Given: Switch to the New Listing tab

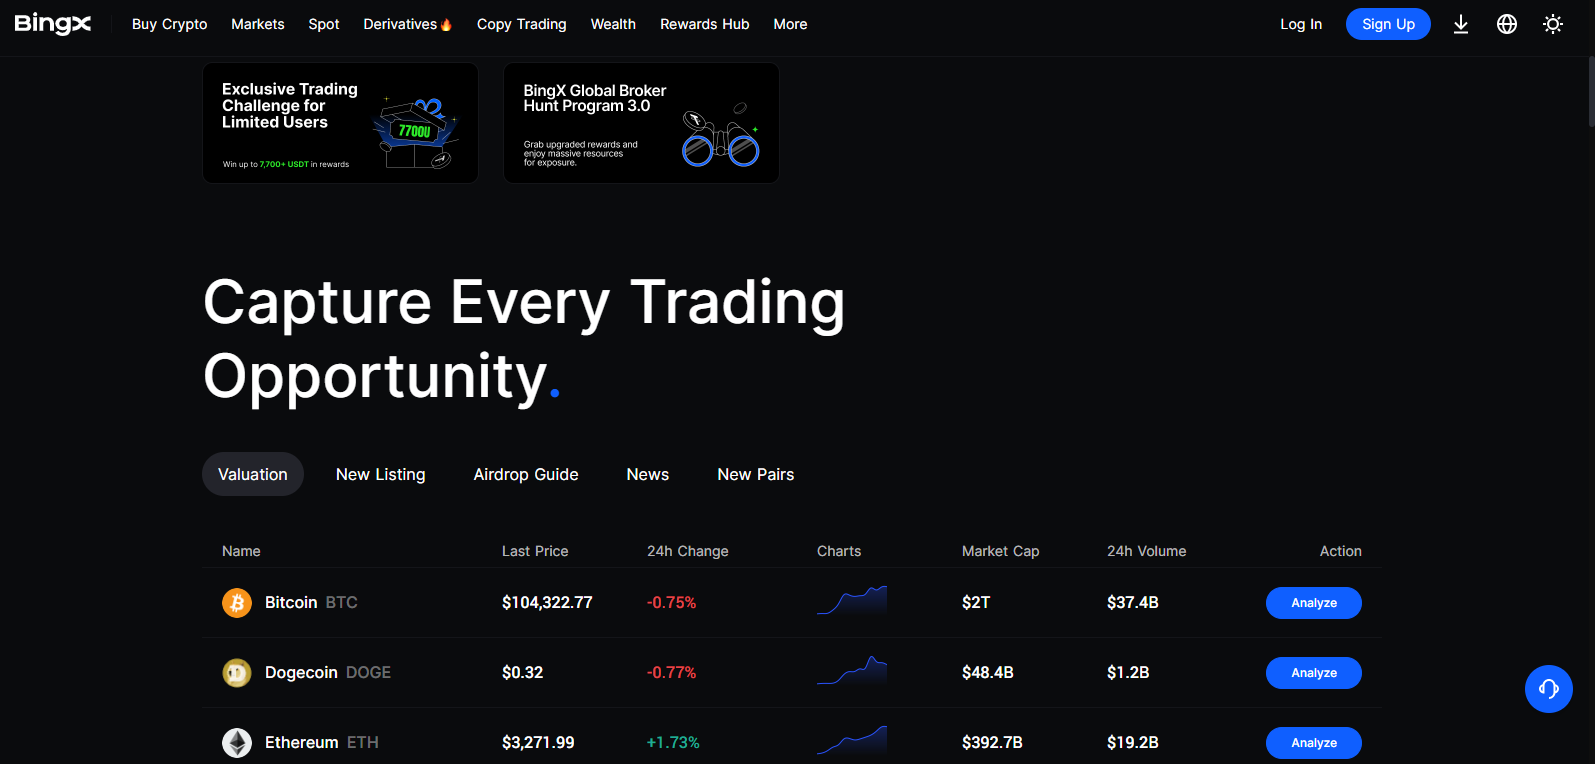Looking at the screenshot, I should click(x=381, y=474).
